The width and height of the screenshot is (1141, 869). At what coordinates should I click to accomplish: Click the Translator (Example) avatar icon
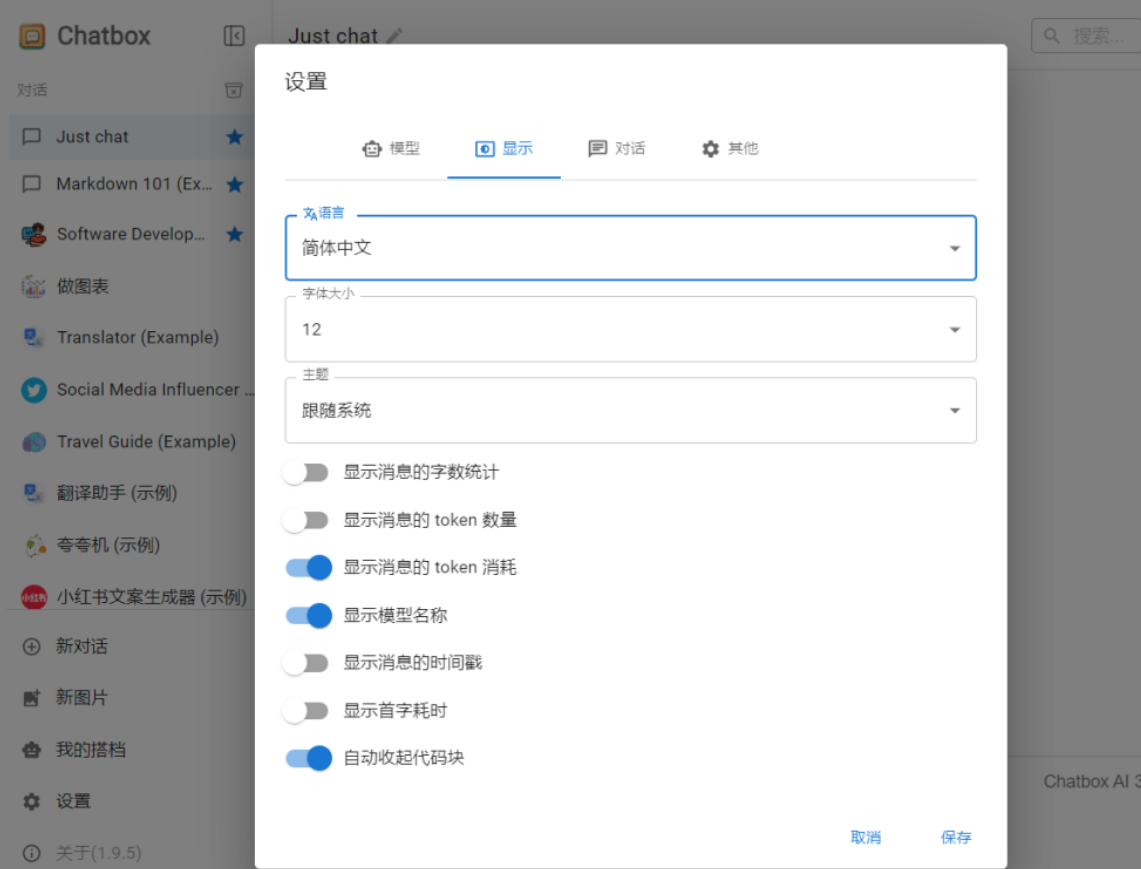[33, 338]
